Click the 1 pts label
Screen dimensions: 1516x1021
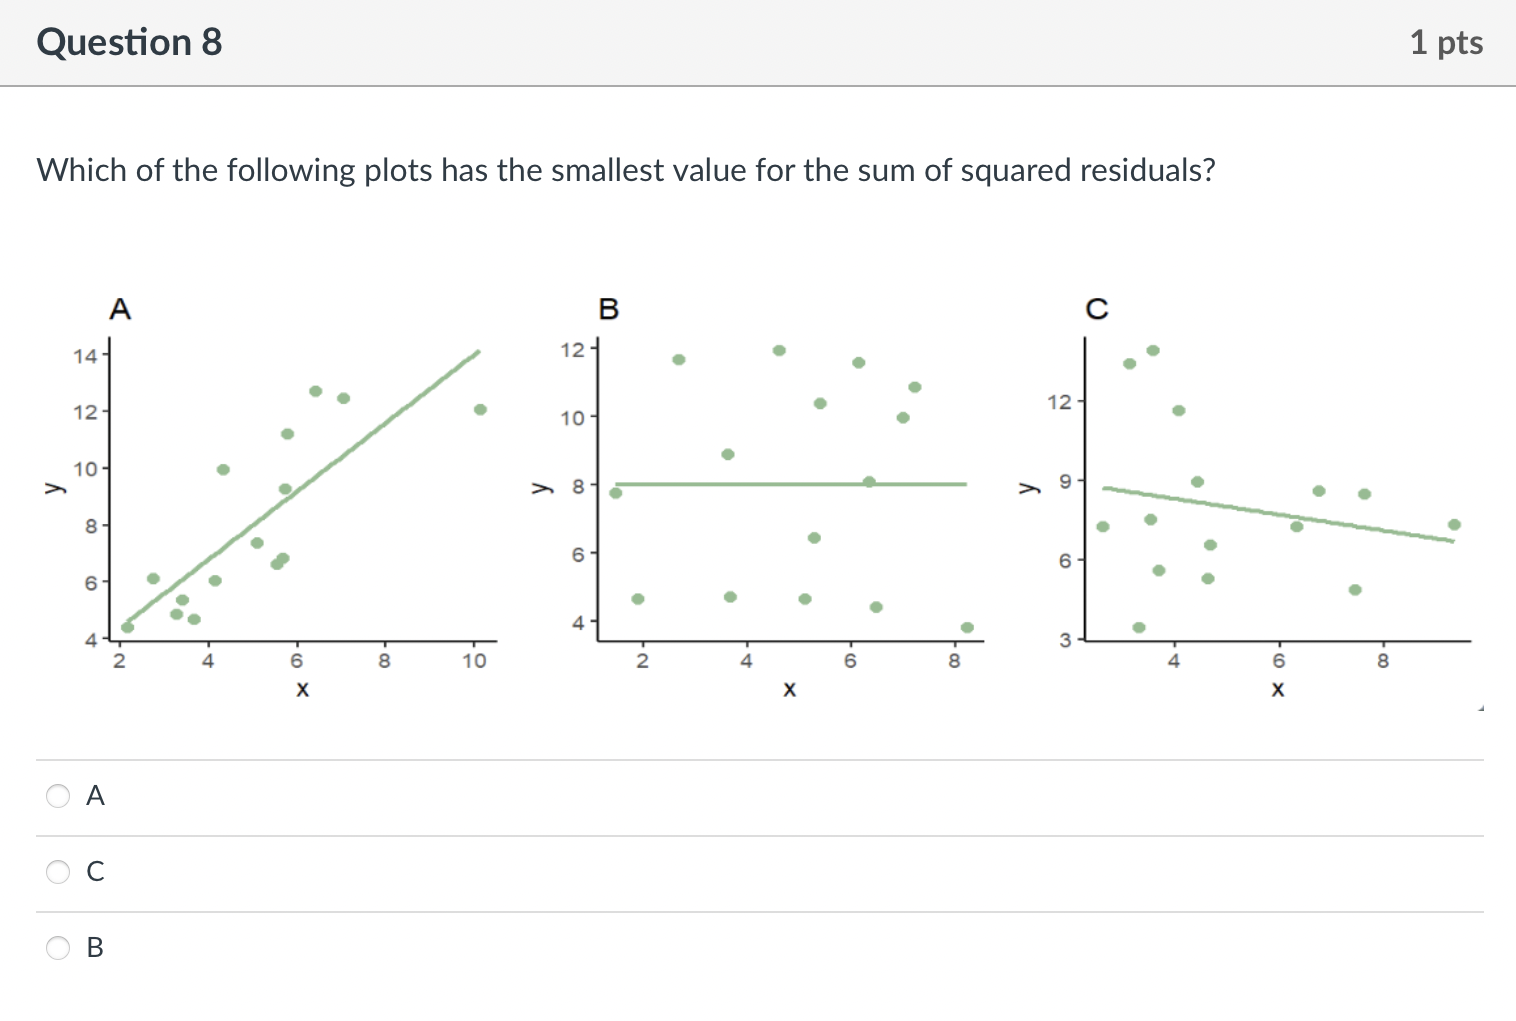click(x=1447, y=42)
